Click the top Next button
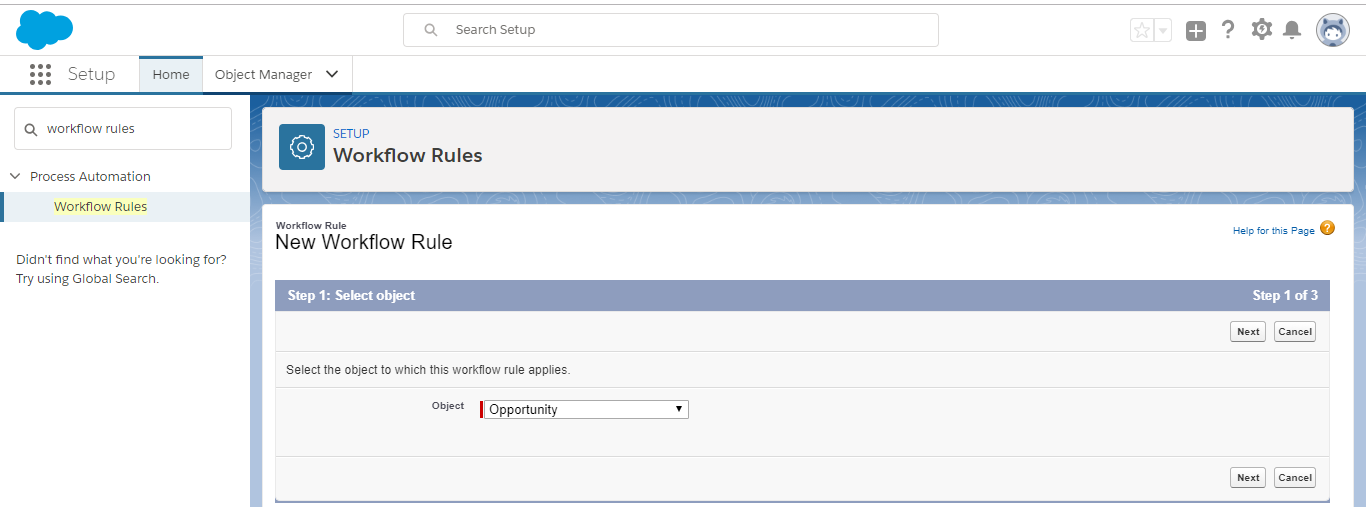The height and width of the screenshot is (507, 1366). 1248,332
